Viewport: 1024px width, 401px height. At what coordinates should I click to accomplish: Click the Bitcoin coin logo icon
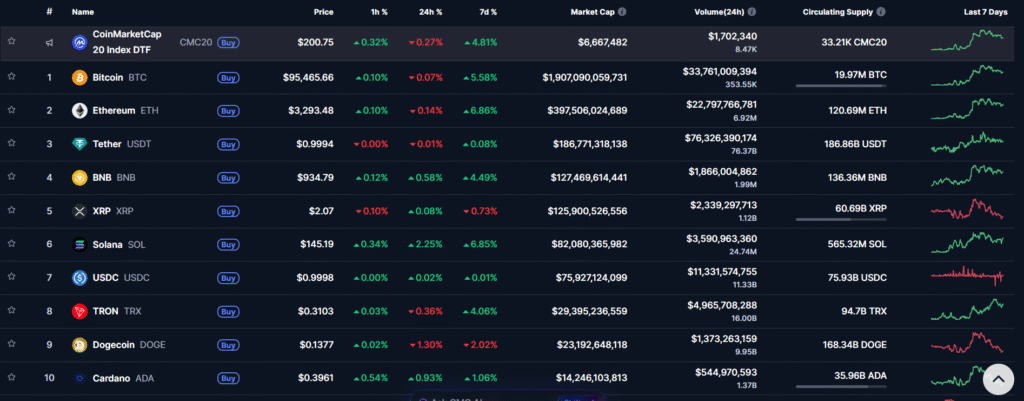[x=79, y=77]
